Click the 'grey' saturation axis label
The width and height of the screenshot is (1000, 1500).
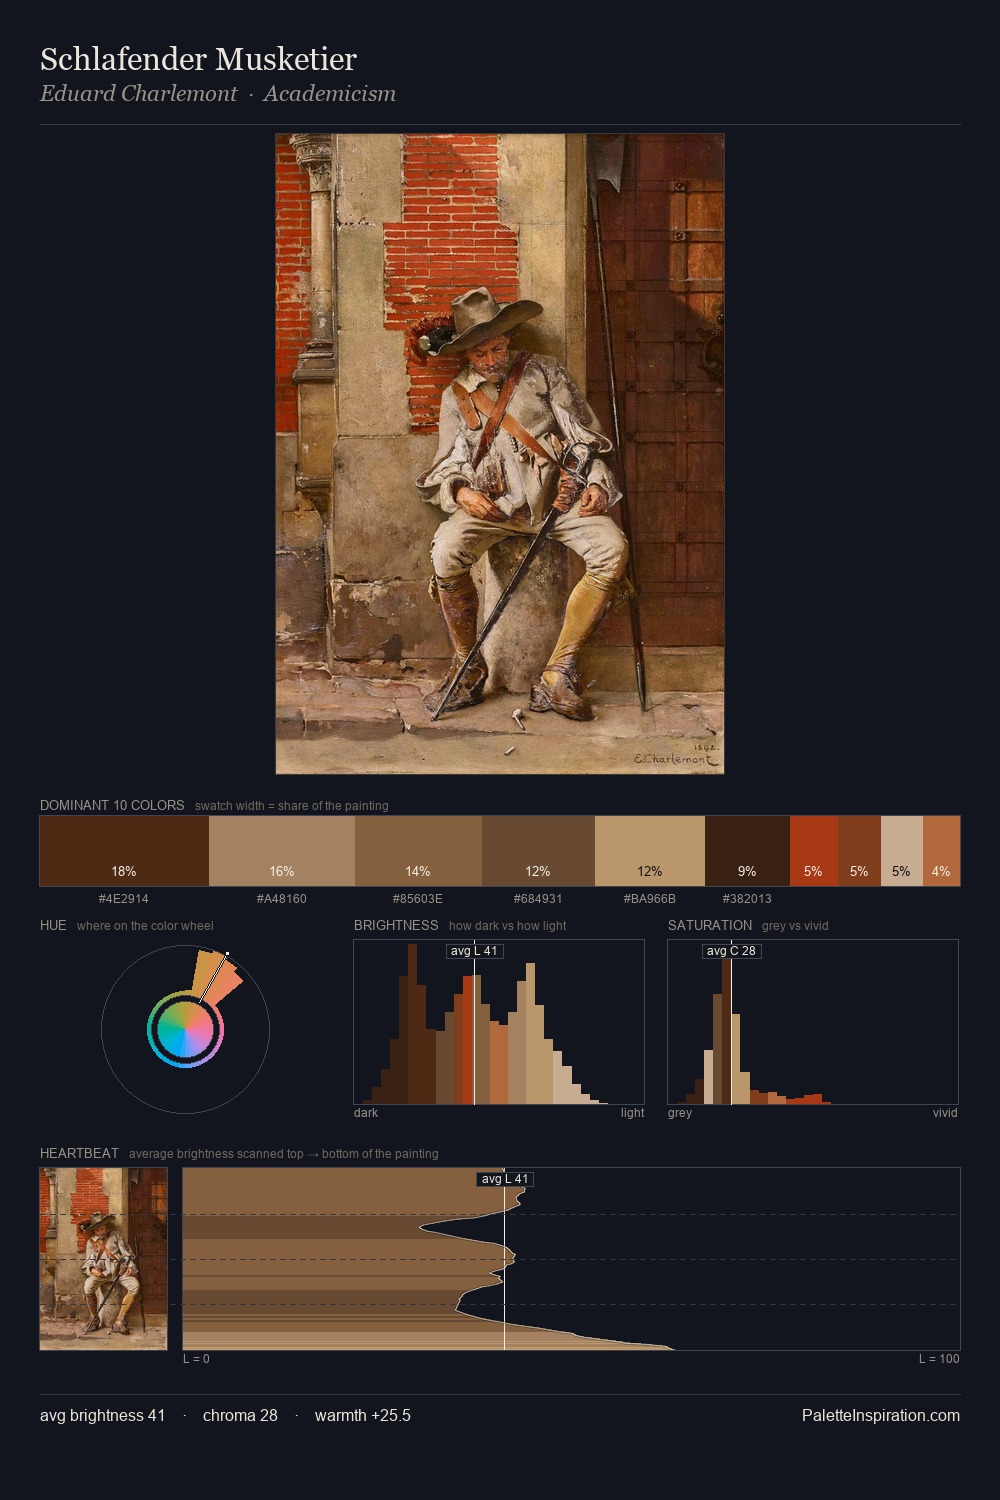(680, 1113)
